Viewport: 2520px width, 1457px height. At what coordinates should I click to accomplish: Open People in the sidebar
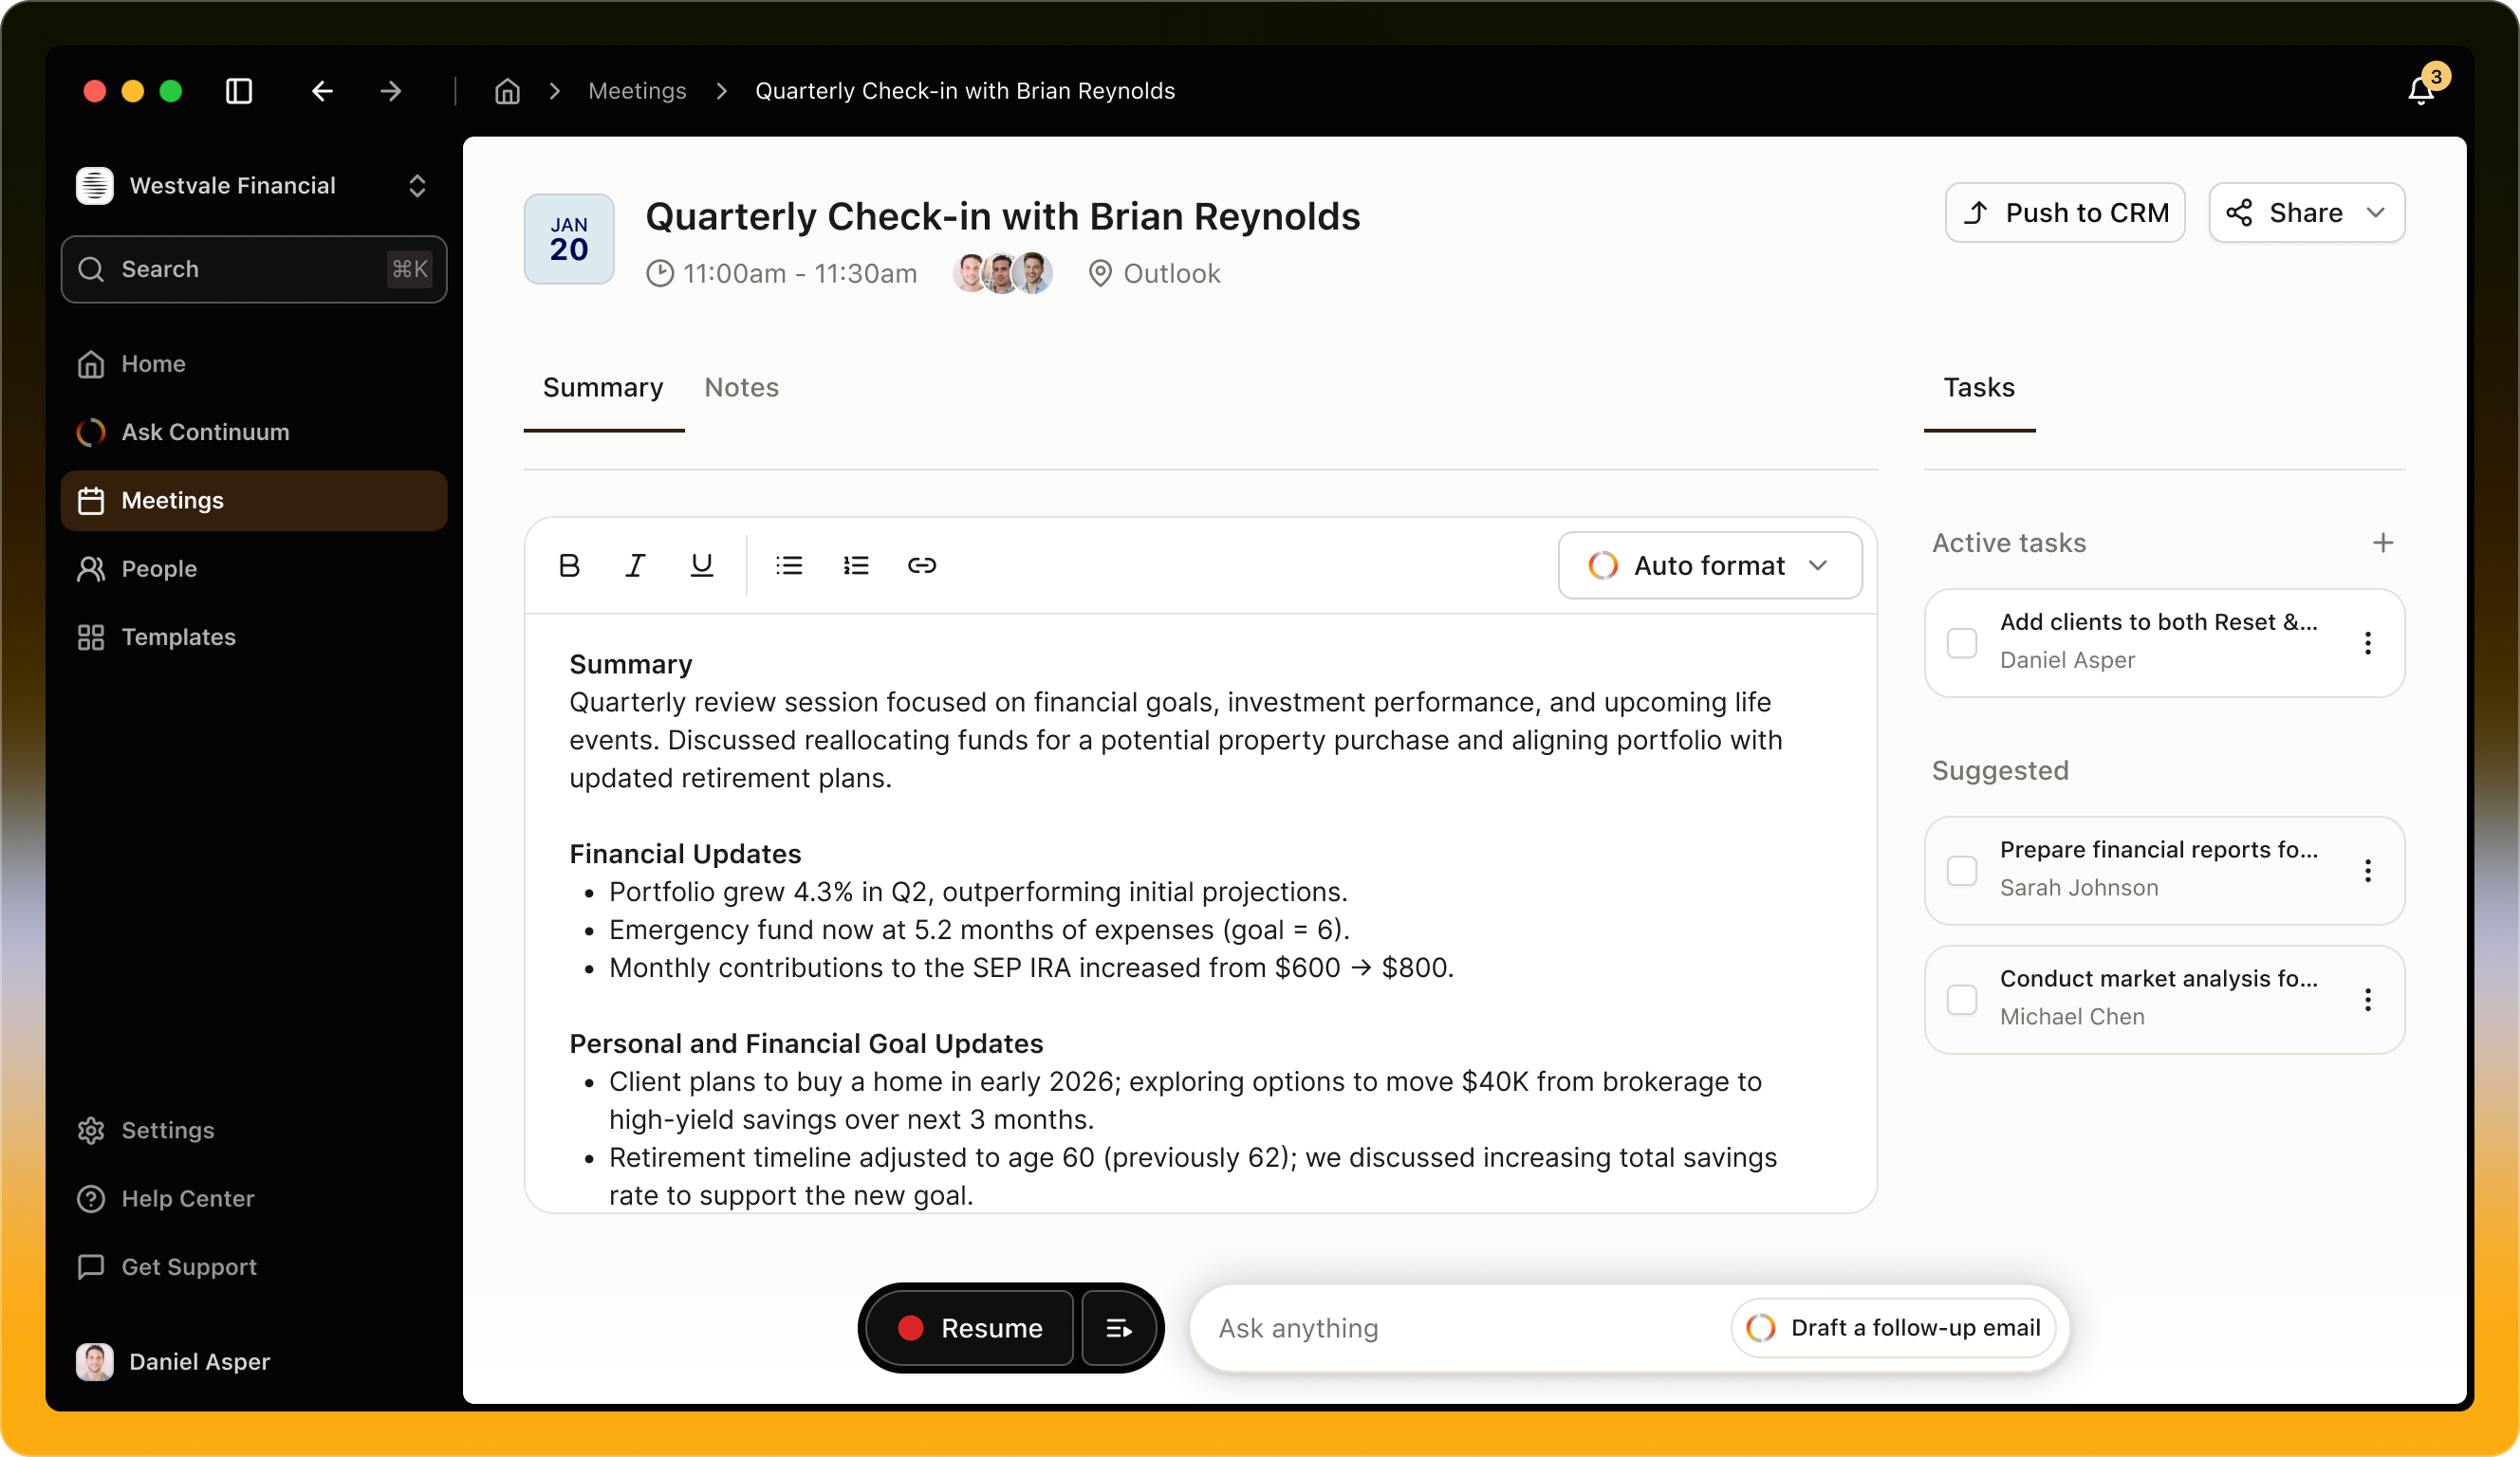(x=159, y=569)
